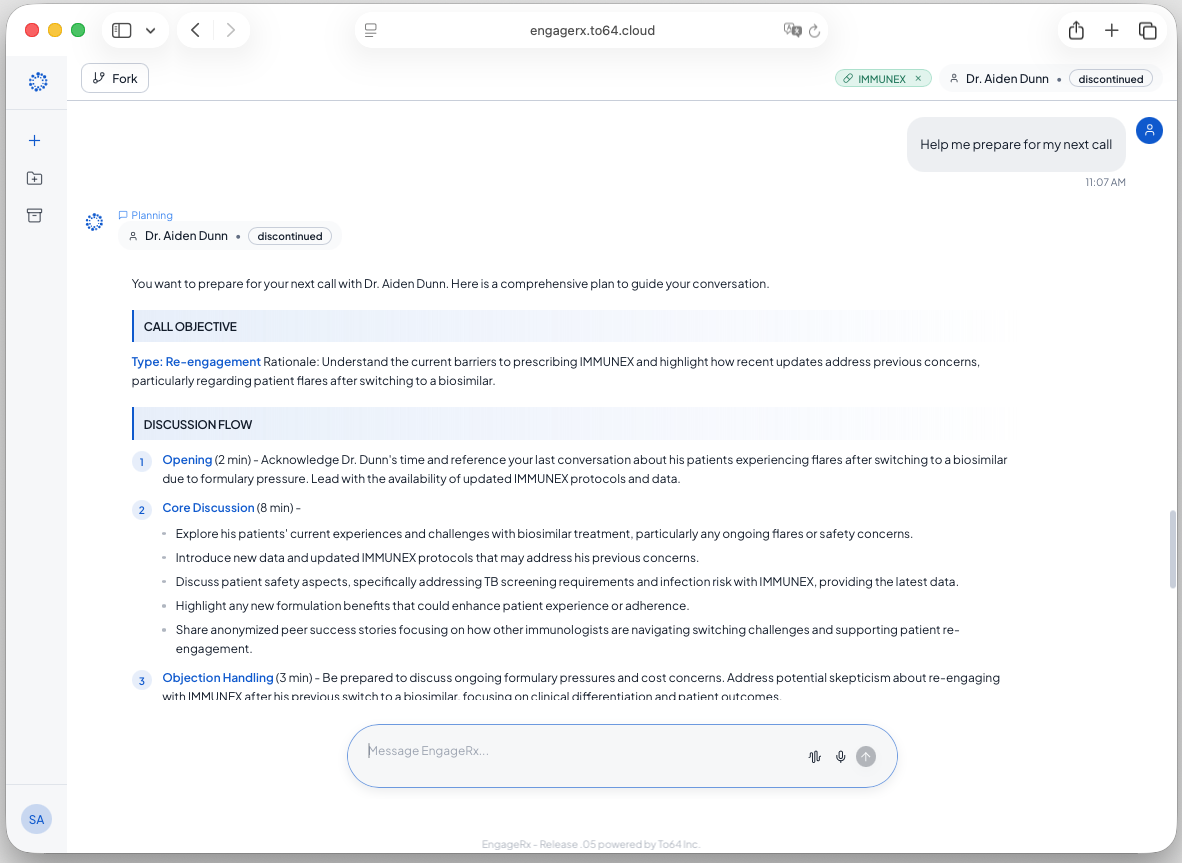Click the Type: Re-engagement link
The image size is (1182, 863).
point(196,362)
